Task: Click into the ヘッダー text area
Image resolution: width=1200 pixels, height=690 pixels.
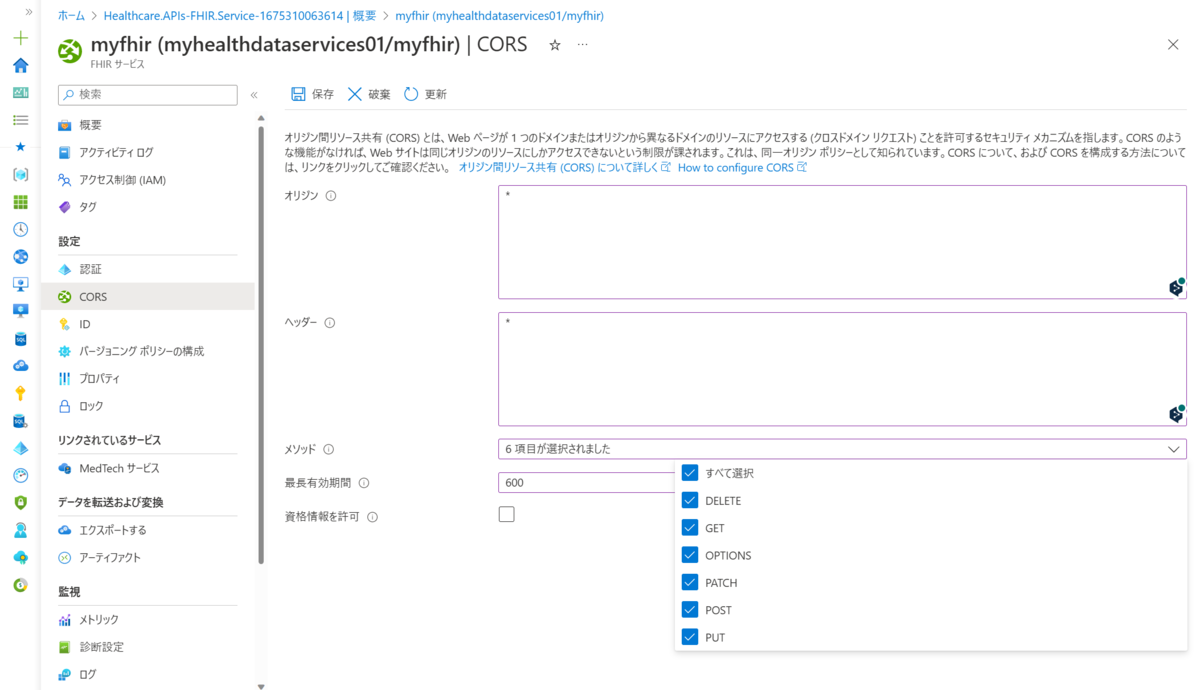Action: [x=842, y=369]
